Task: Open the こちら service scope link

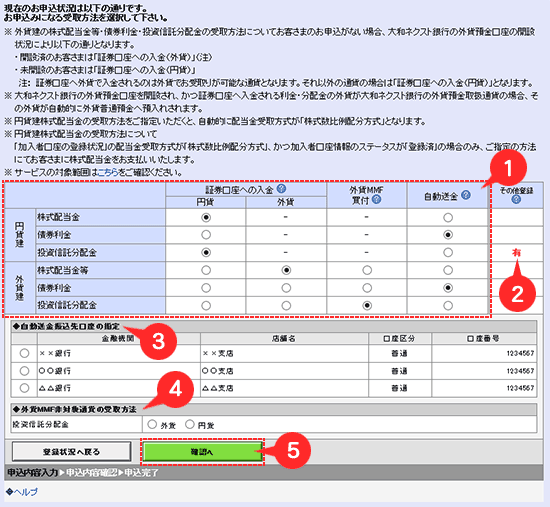Action: (108, 172)
